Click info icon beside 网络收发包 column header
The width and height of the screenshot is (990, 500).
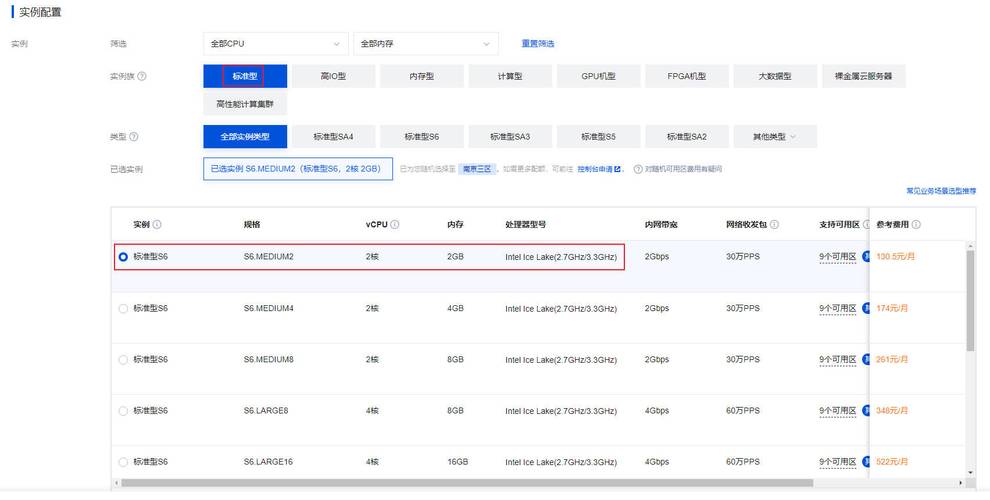pos(775,225)
